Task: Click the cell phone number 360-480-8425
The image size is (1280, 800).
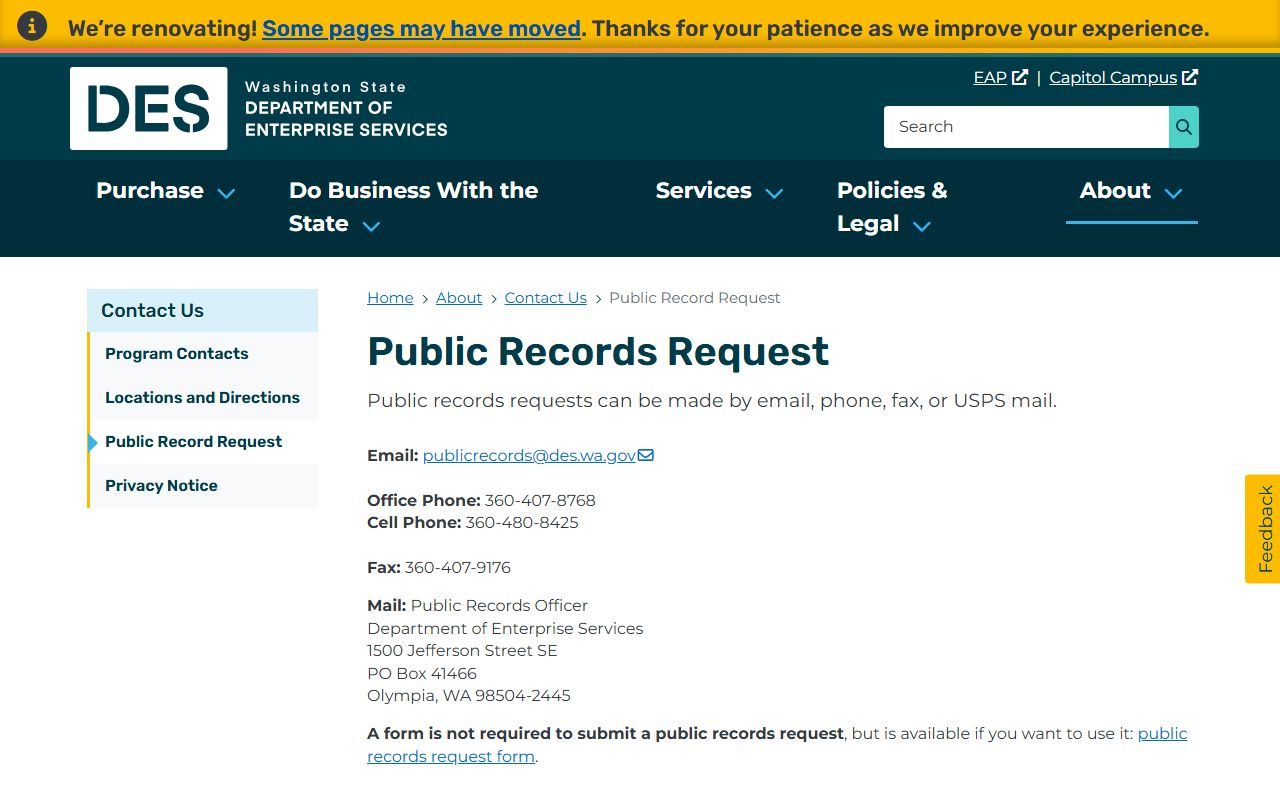Action: 522,522
